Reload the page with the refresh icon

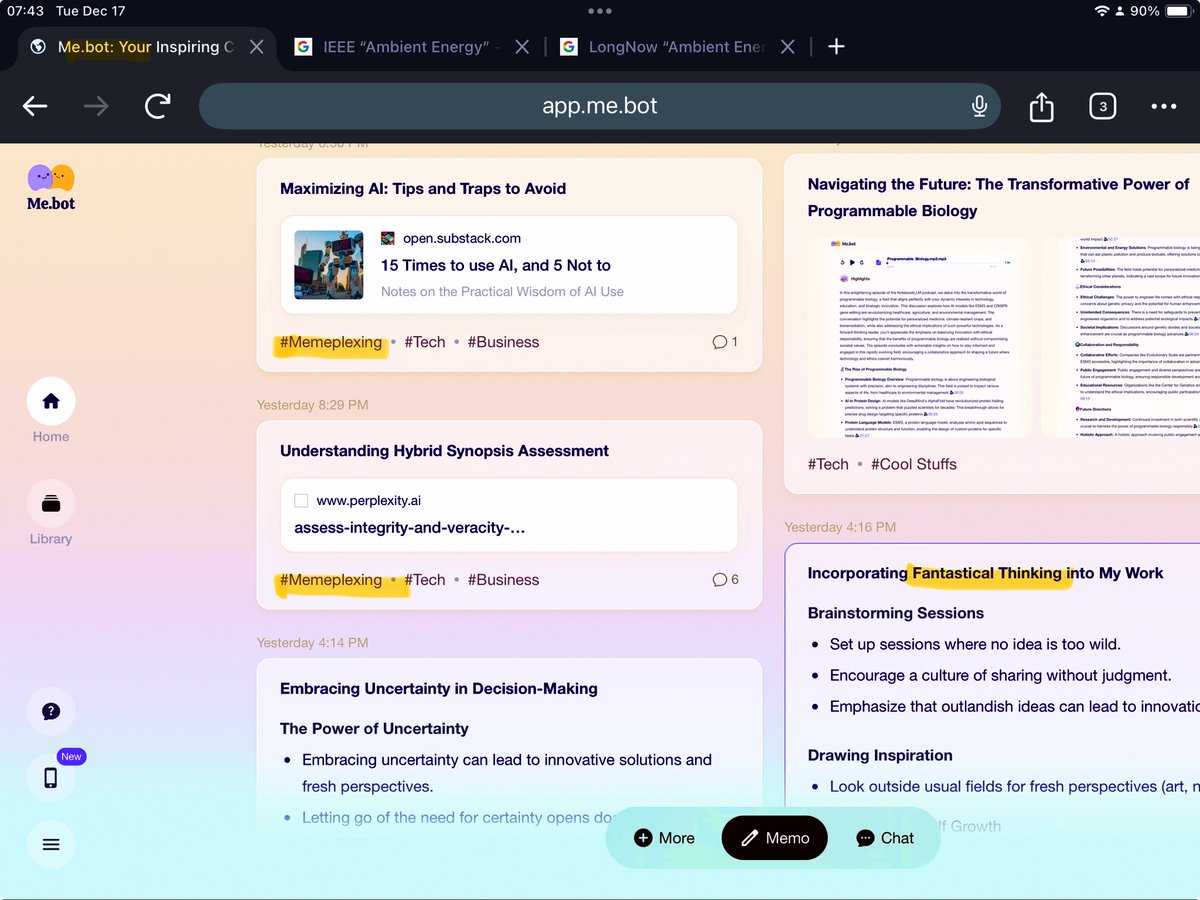[x=157, y=106]
